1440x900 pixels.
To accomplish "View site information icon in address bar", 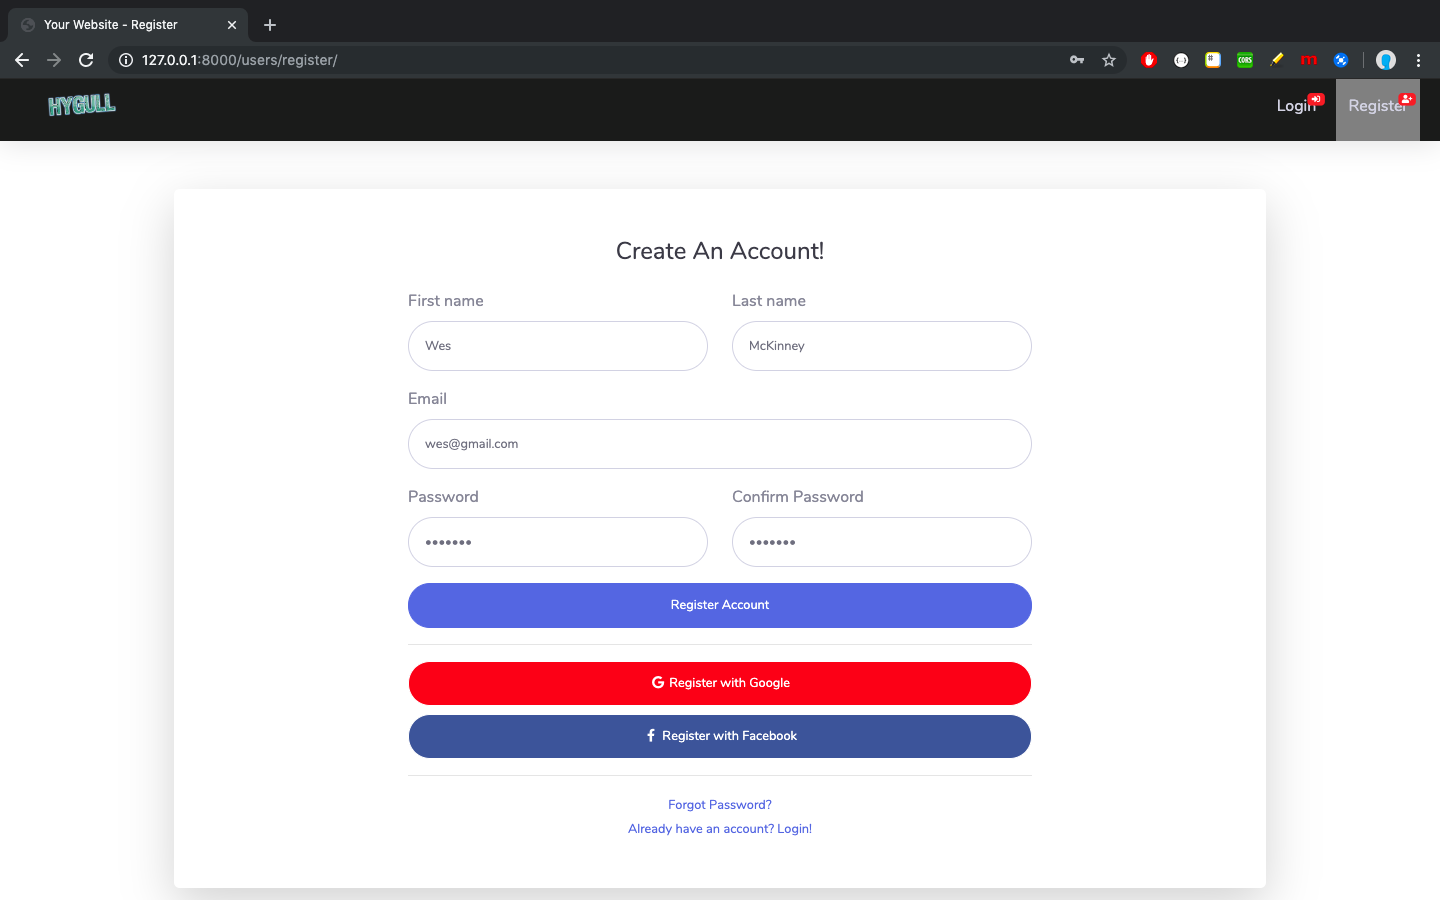I will coord(126,60).
